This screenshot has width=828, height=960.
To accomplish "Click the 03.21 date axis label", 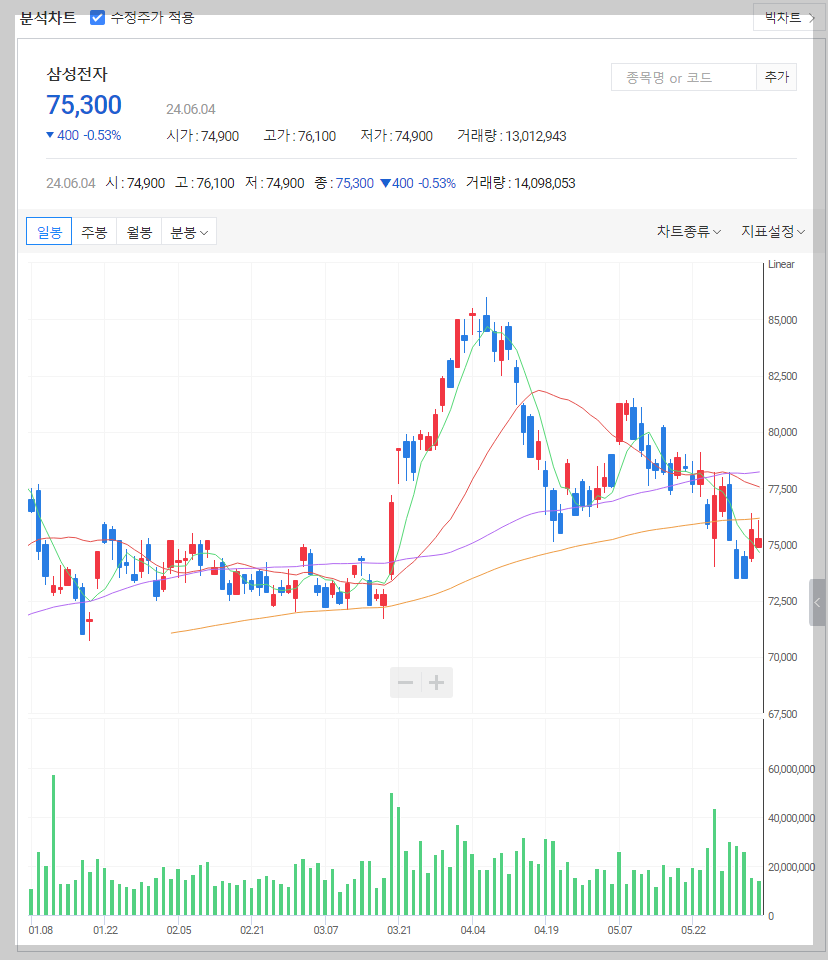I will pos(399,930).
